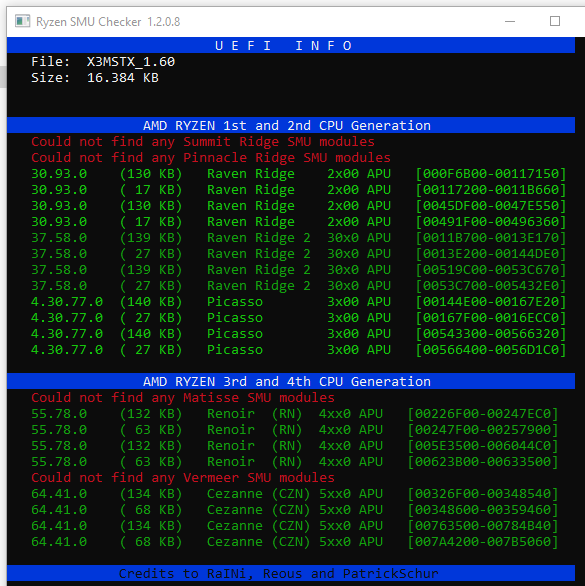Click the Ryzen SMU Checker app icon
585x586 pixels.
(x=22, y=21)
